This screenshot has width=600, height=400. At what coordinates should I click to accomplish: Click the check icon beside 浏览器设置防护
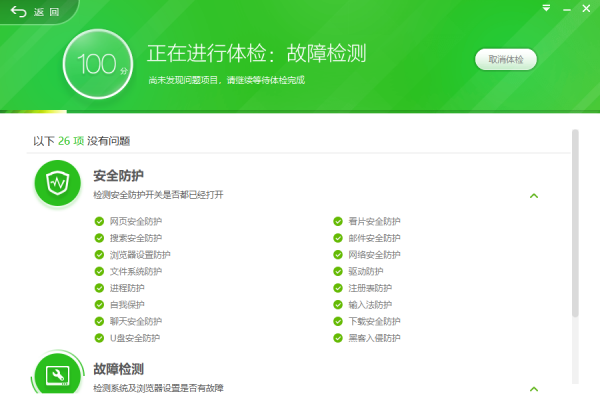pos(99,255)
